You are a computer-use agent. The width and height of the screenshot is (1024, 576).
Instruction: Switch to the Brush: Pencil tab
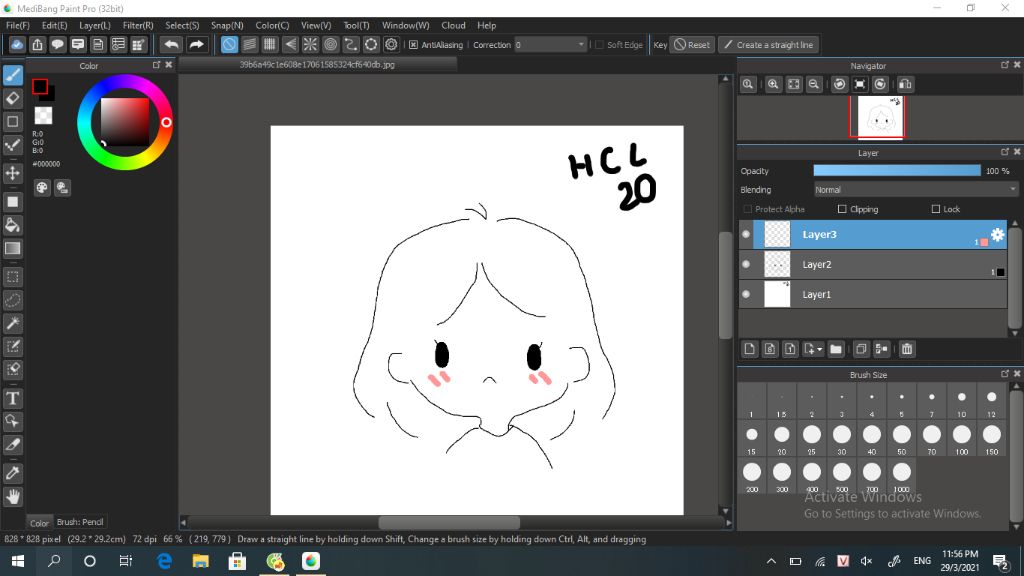point(80,522)
